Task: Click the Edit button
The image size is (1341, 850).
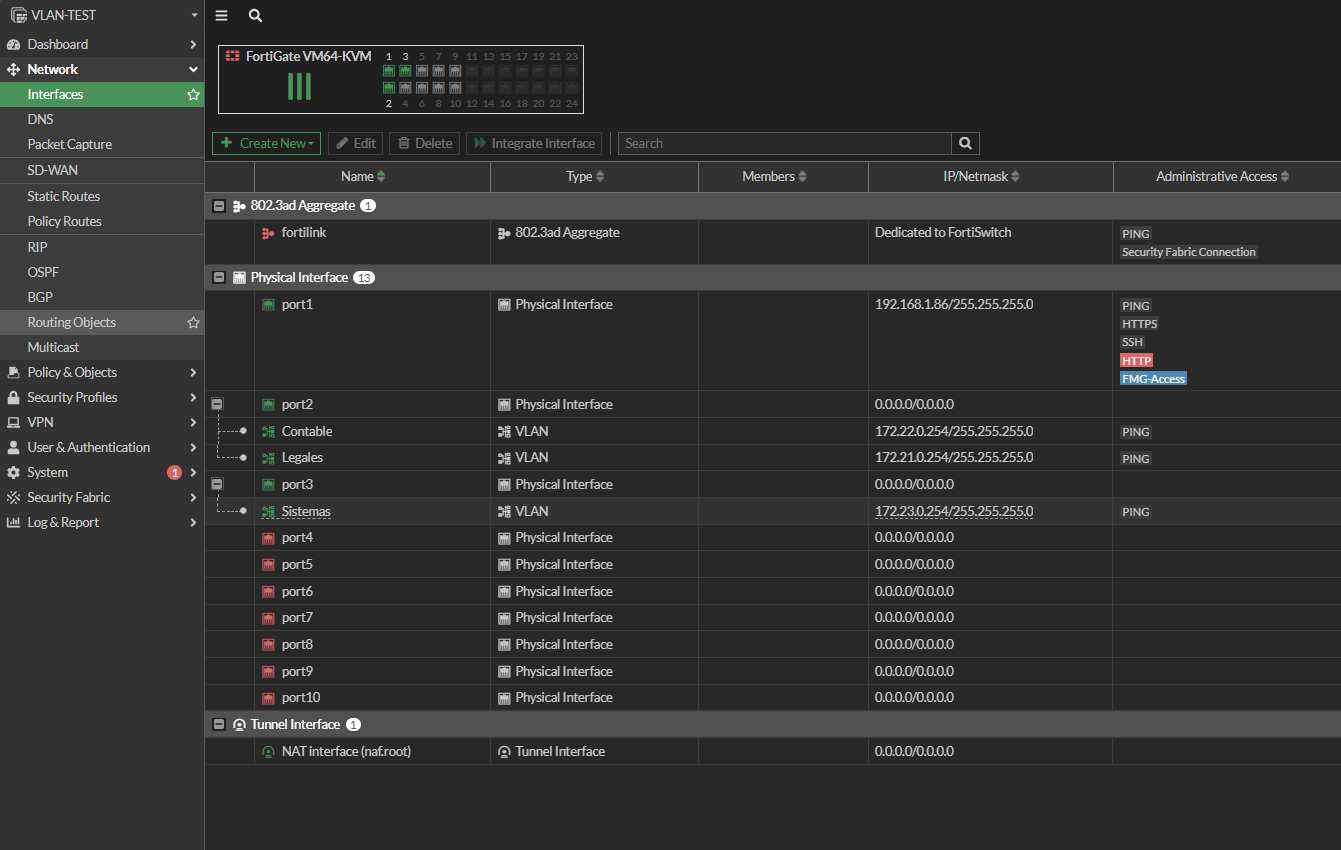Action: click(355, 144)
